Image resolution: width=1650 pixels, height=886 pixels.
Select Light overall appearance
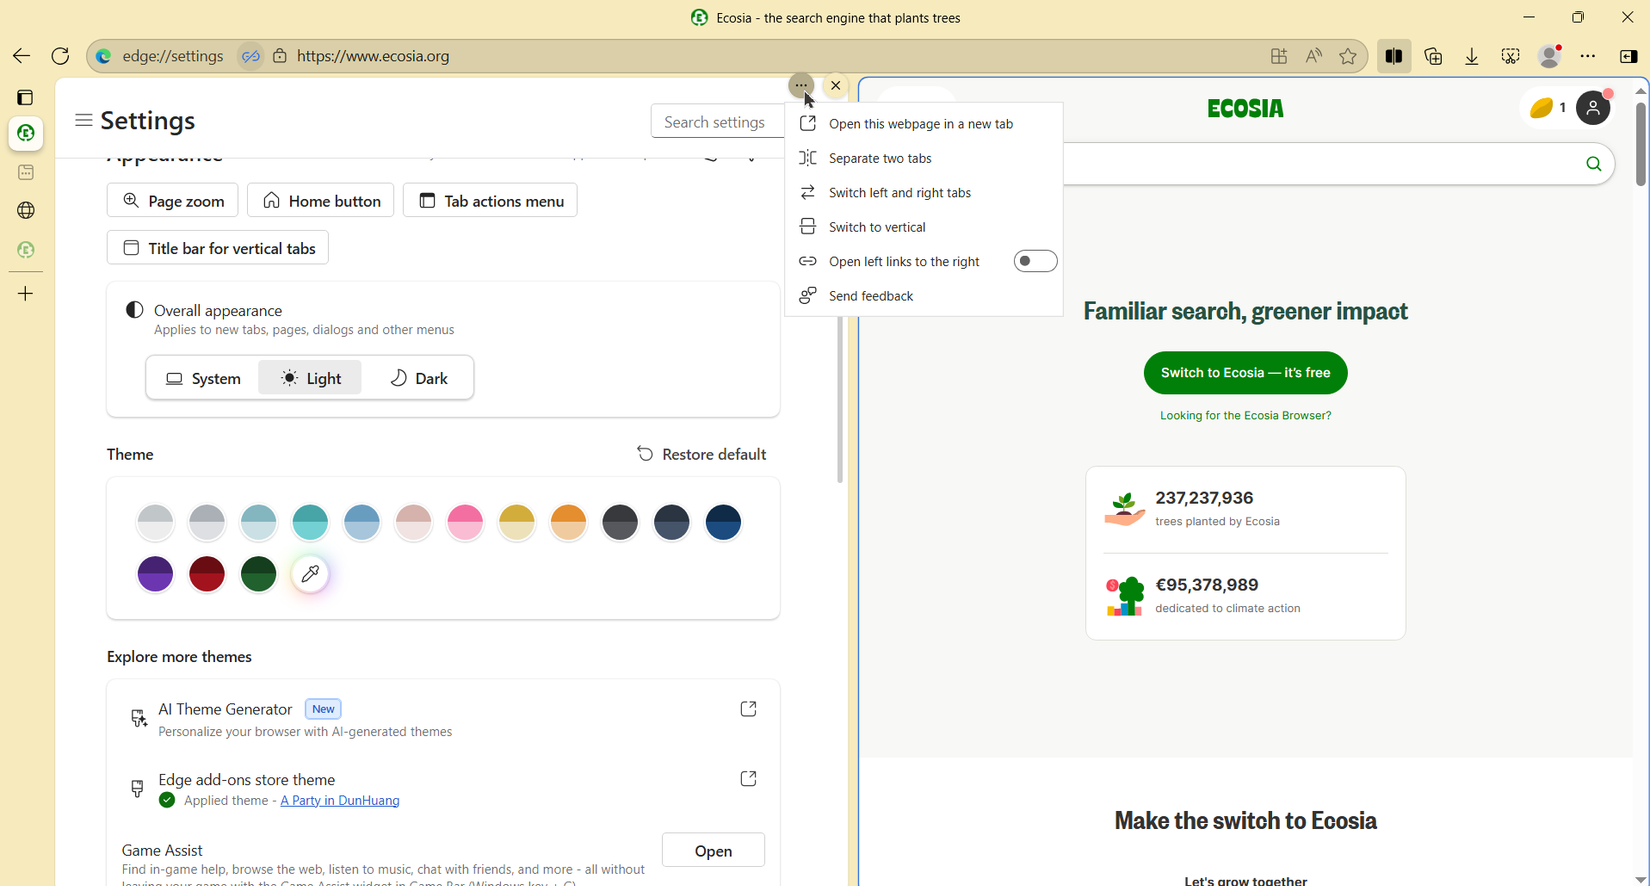pyautogui.click(x=310, y=378)
